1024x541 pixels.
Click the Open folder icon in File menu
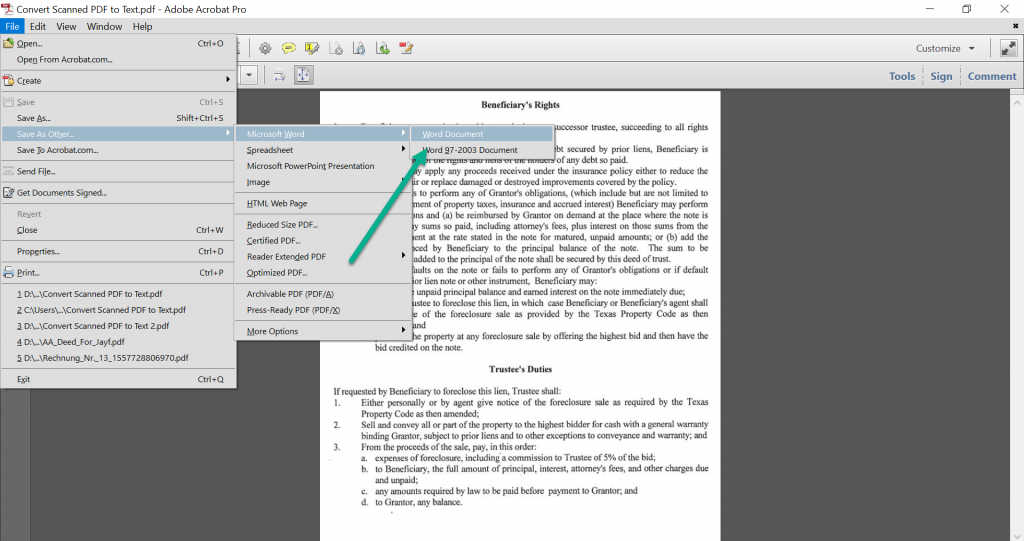pos(8,43)
